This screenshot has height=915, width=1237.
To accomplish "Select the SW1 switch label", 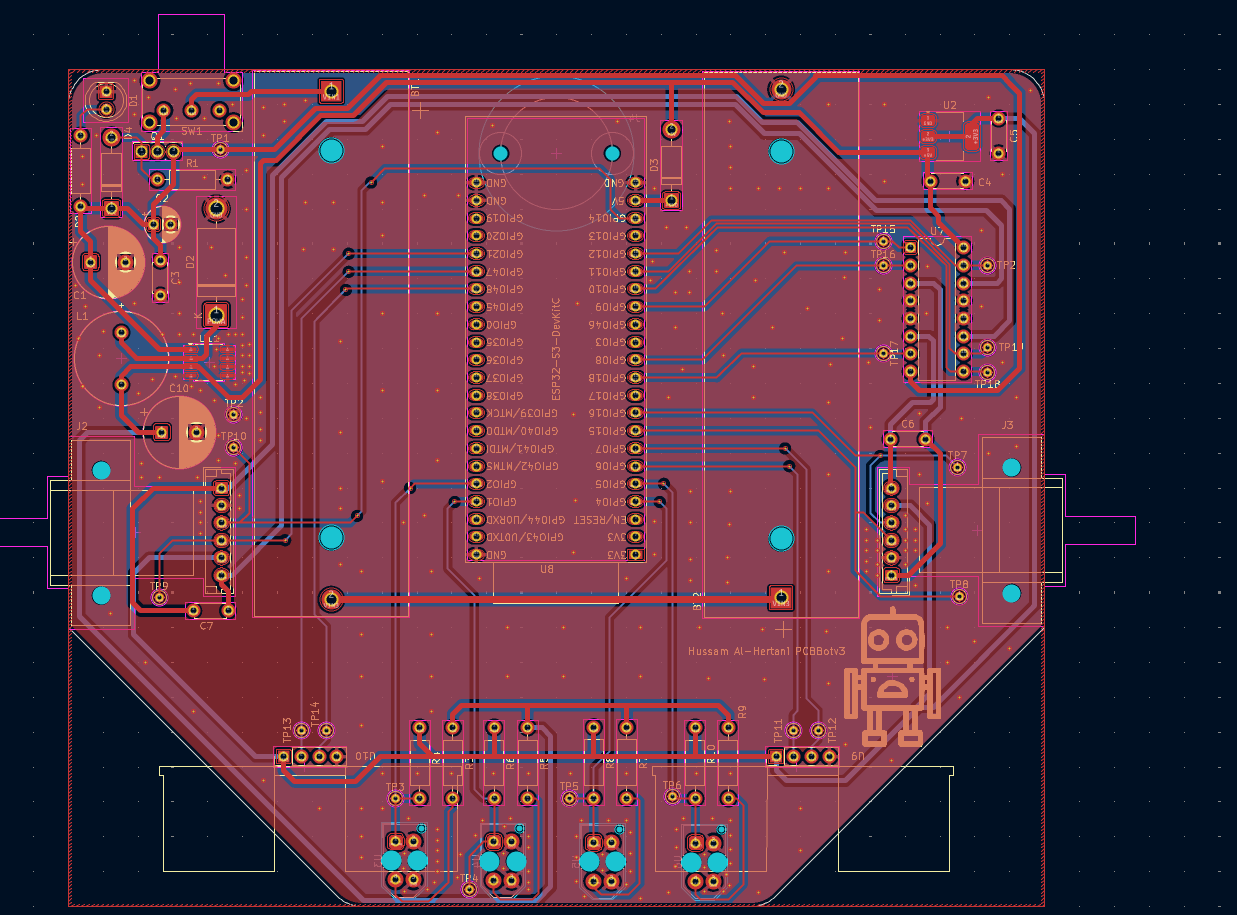I will click(191, 131).
